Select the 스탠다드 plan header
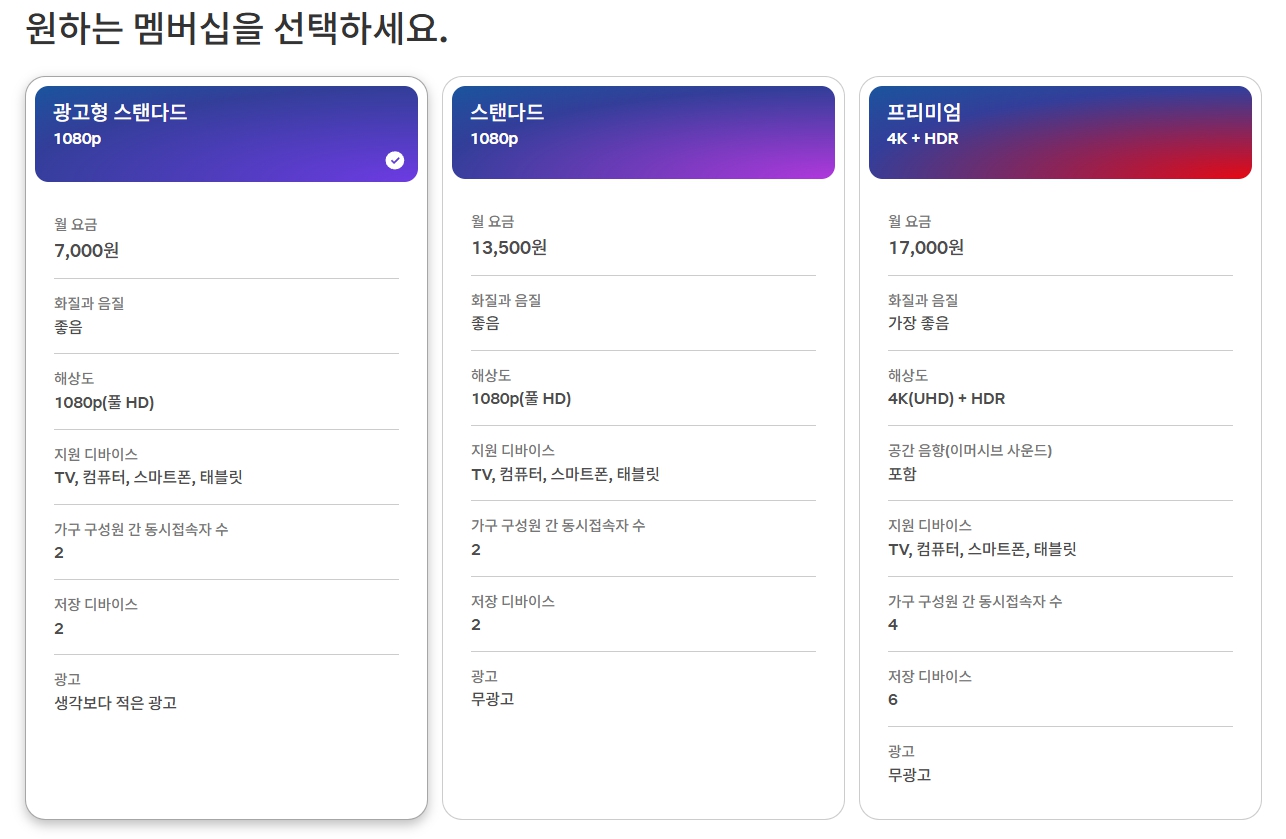This screenshot has width=1286, height=839. click(643, 132)
